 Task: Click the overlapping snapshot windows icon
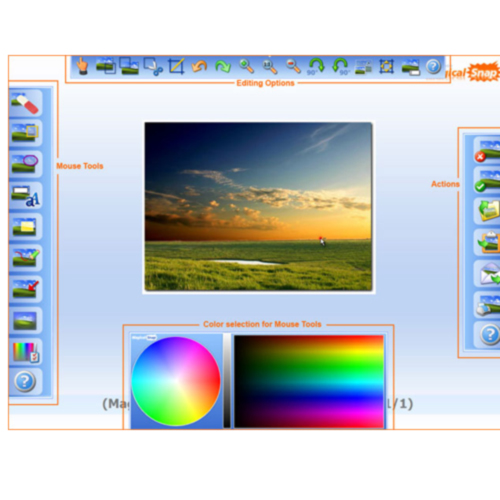(106, 66)
